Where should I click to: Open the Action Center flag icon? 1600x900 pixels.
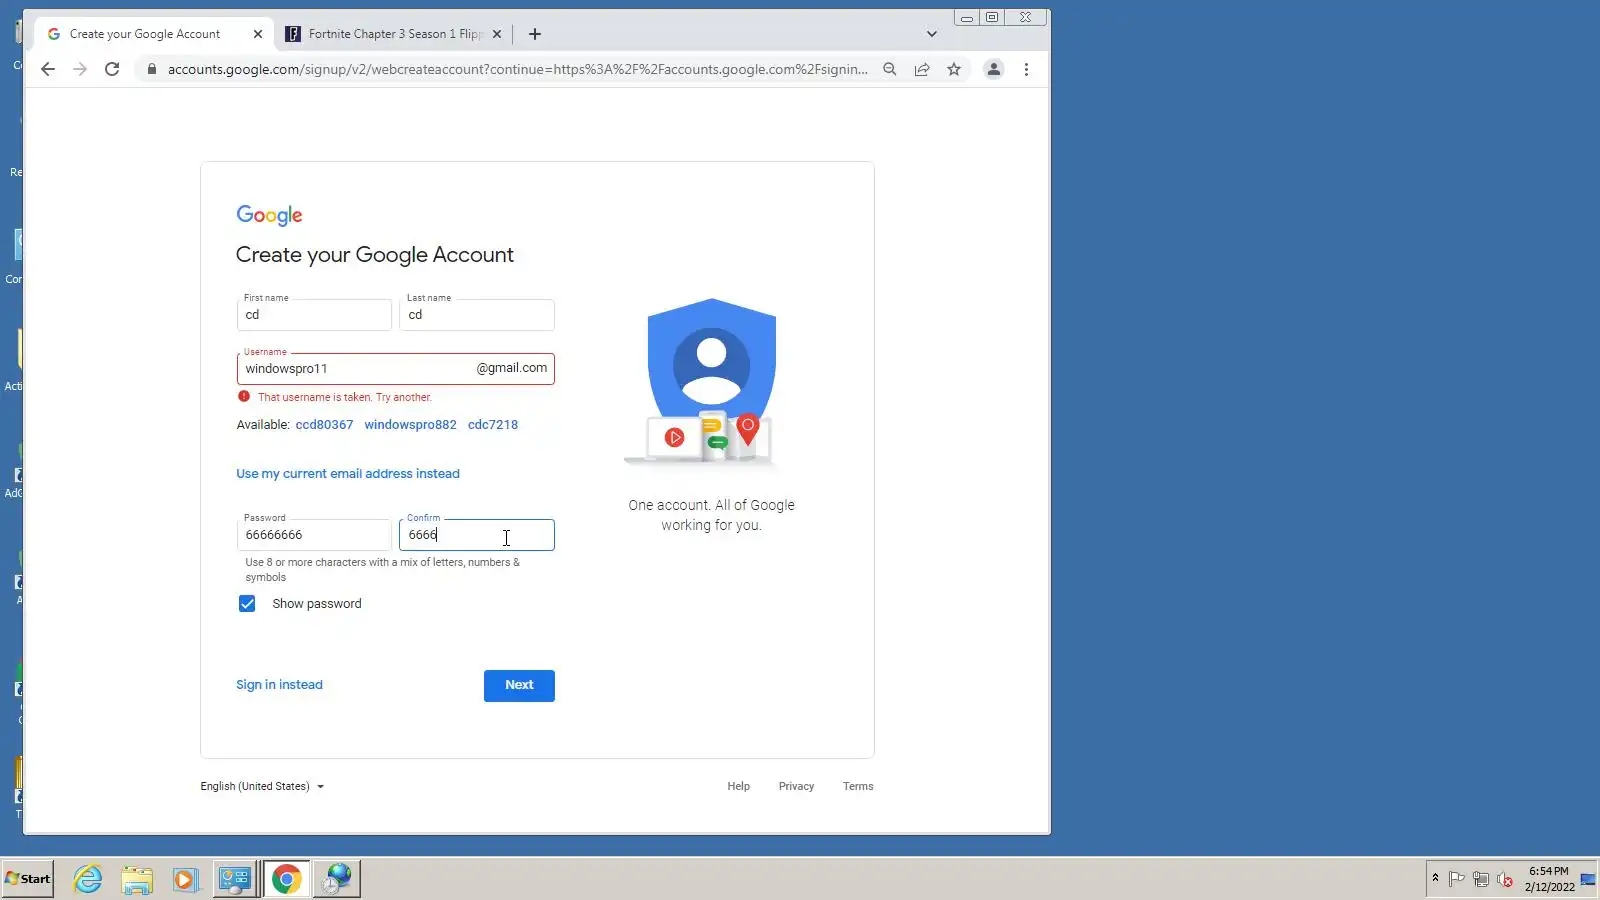pyautogui.click(x=1457, y=879)
